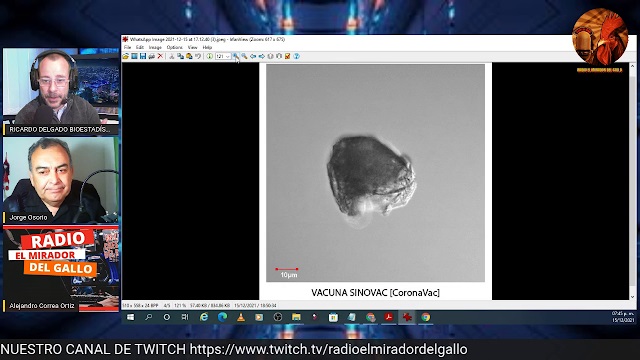Viewport: 640px width, 360px height.
Task: Open VLC media player from the taskbar
Action: click(241, 317)
